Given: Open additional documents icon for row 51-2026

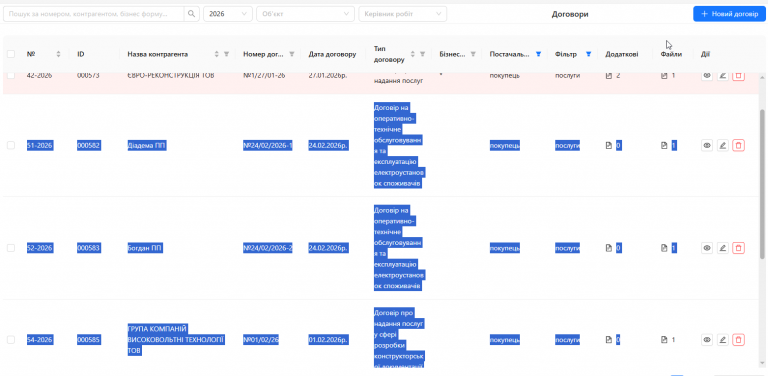Looking at the screenshot, I should click(x=609, y=145).
